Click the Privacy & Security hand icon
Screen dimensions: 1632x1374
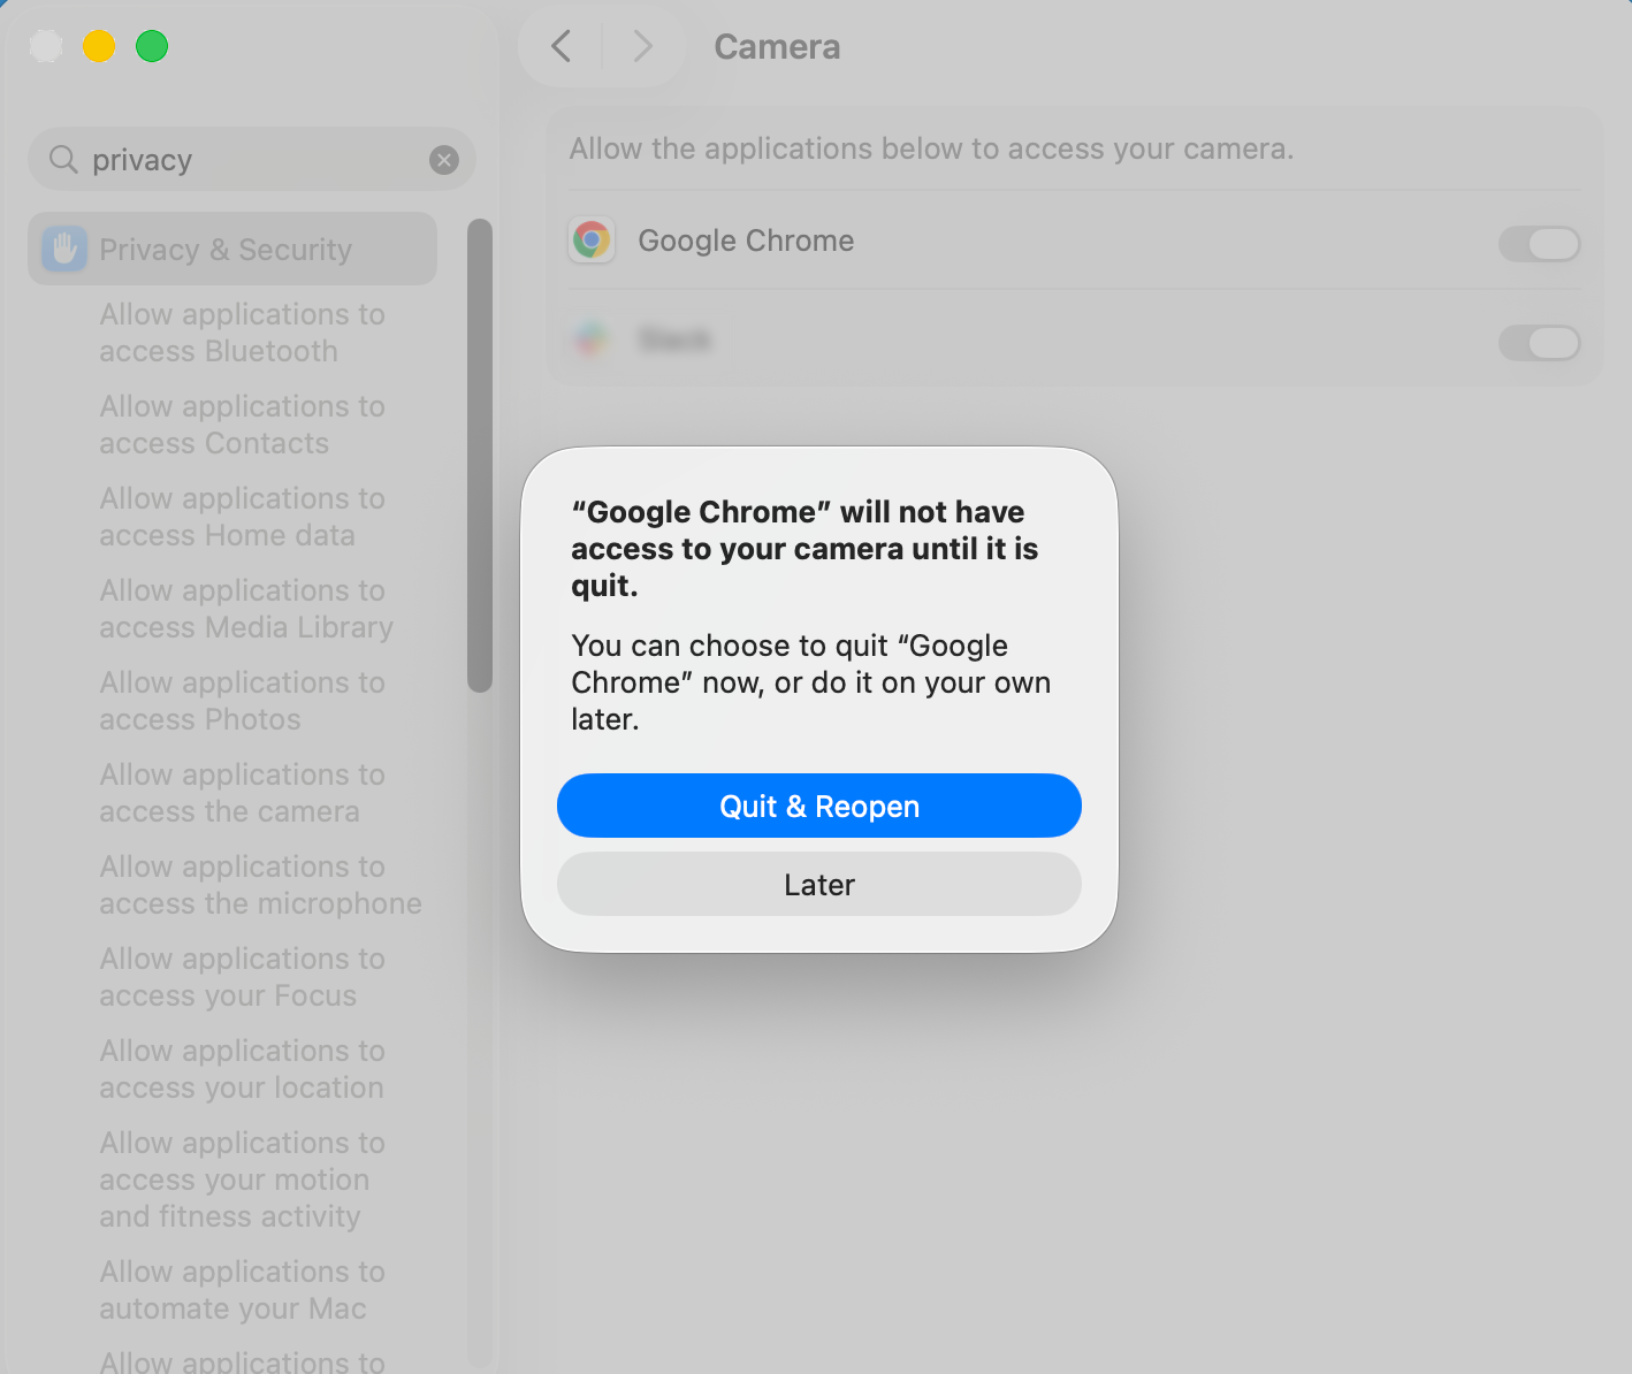point(65,249)
